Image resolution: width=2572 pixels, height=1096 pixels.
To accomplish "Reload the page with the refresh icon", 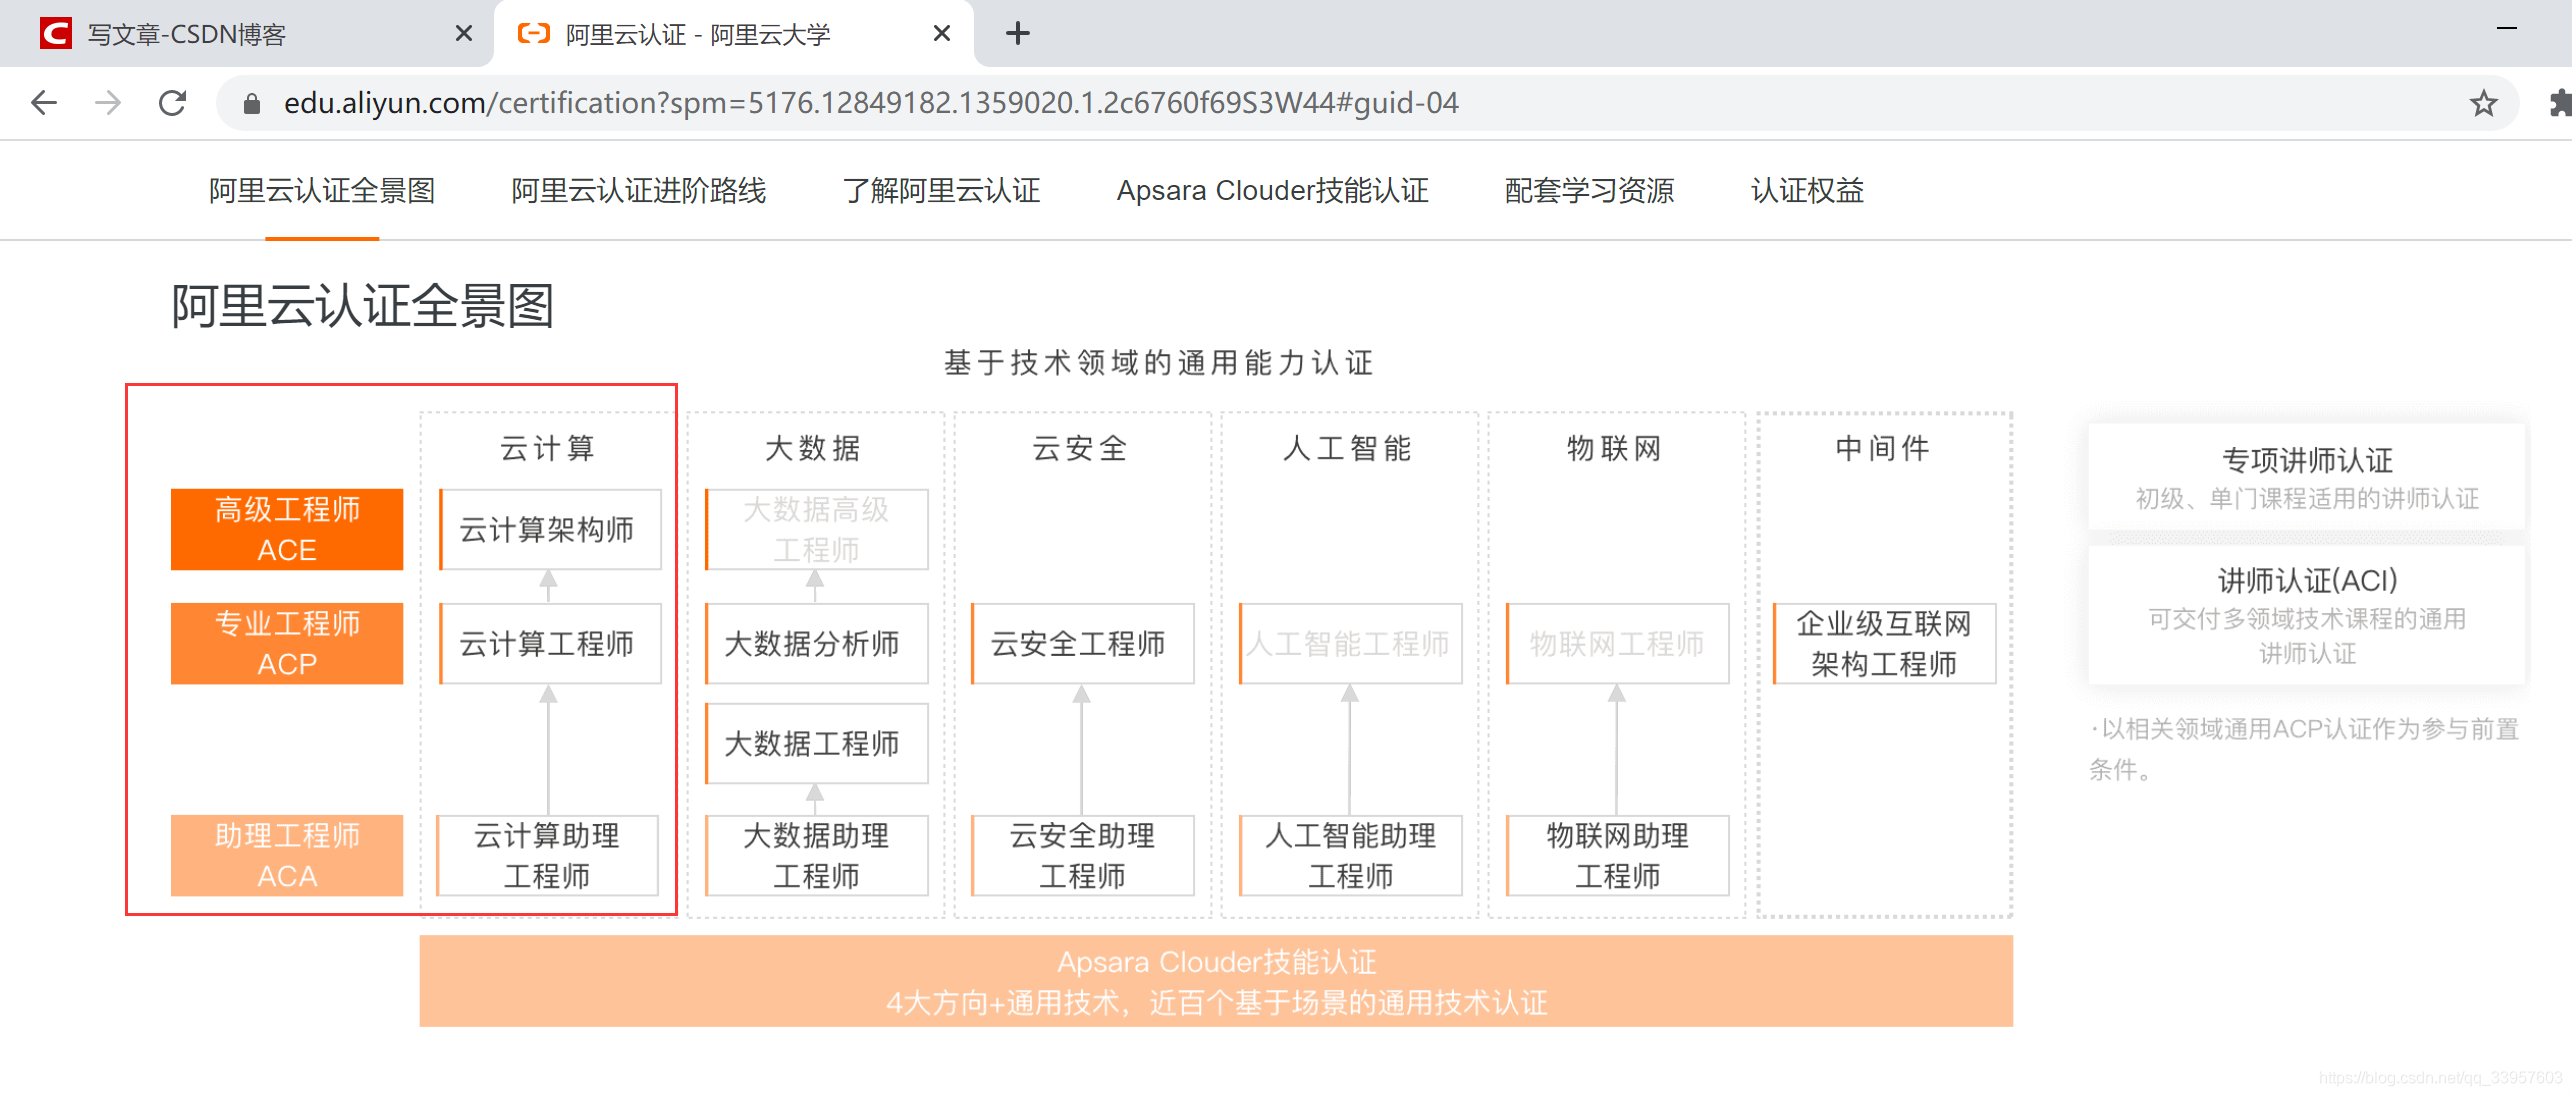I will coord(173,103).
